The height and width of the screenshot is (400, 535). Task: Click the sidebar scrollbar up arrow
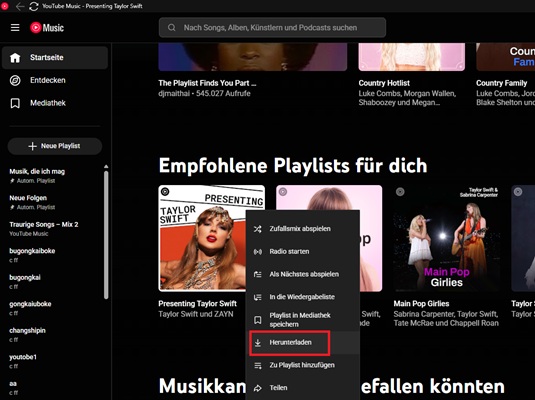[x=106, y=167]
